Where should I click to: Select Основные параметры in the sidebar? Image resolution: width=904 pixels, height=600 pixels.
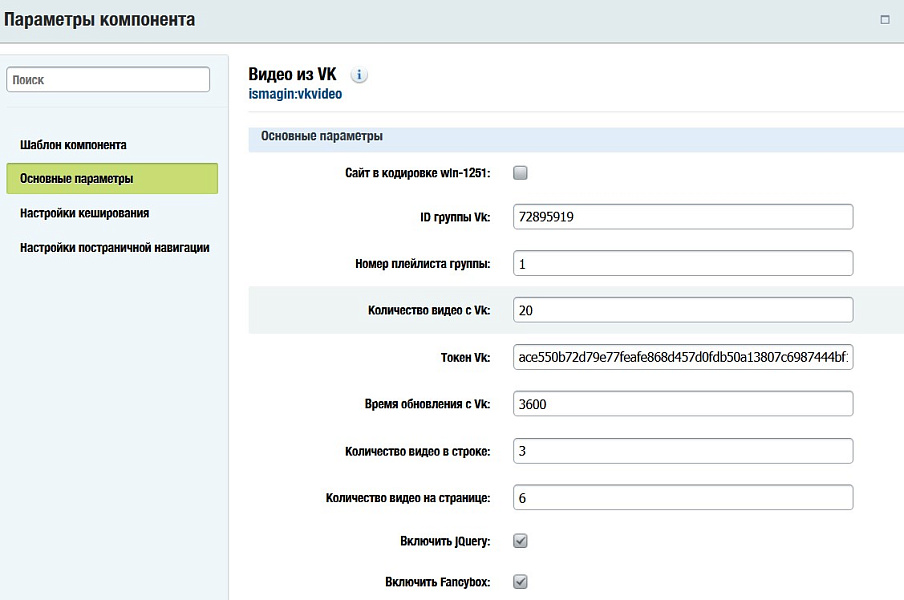tap(112, 179)
